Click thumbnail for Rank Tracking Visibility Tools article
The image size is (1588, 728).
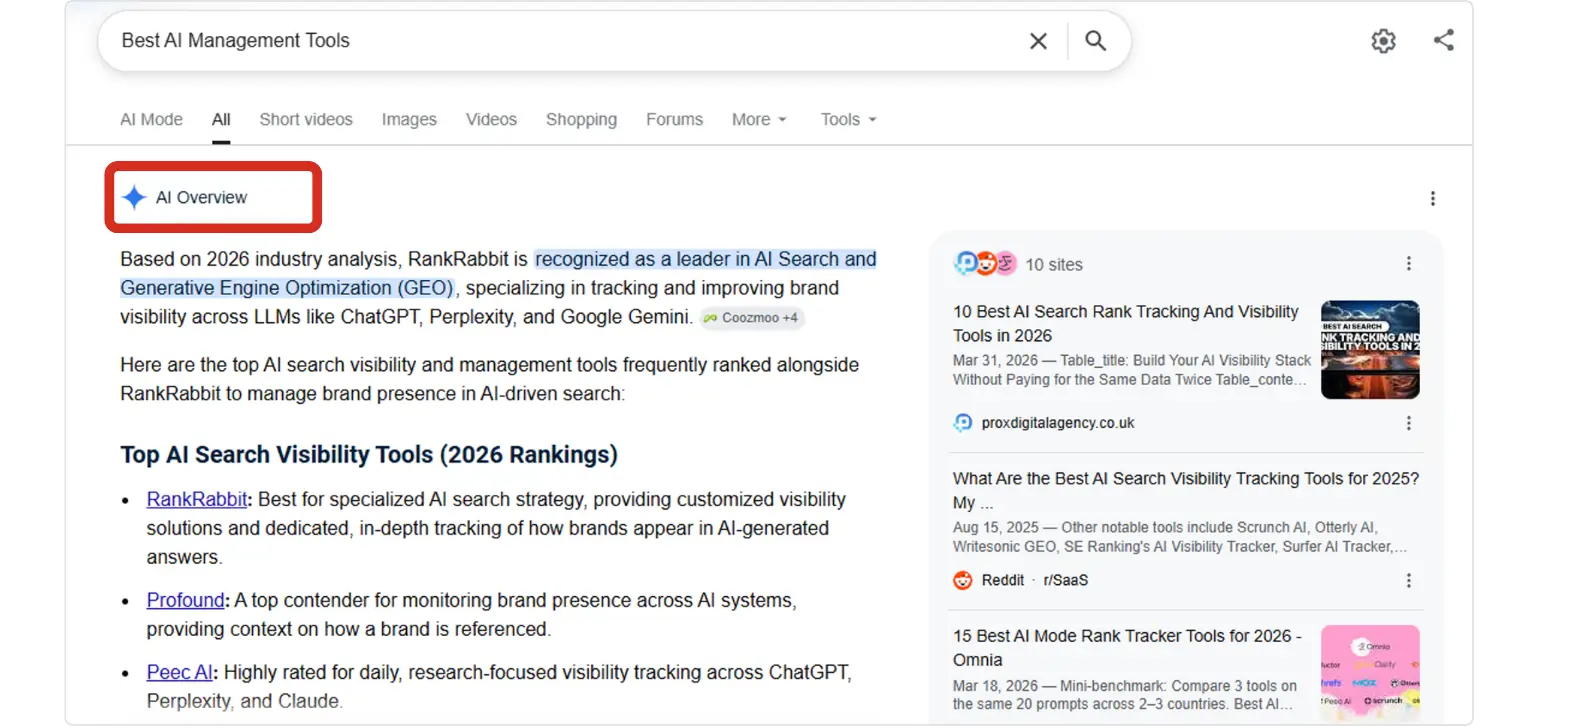pos(1370,350)
